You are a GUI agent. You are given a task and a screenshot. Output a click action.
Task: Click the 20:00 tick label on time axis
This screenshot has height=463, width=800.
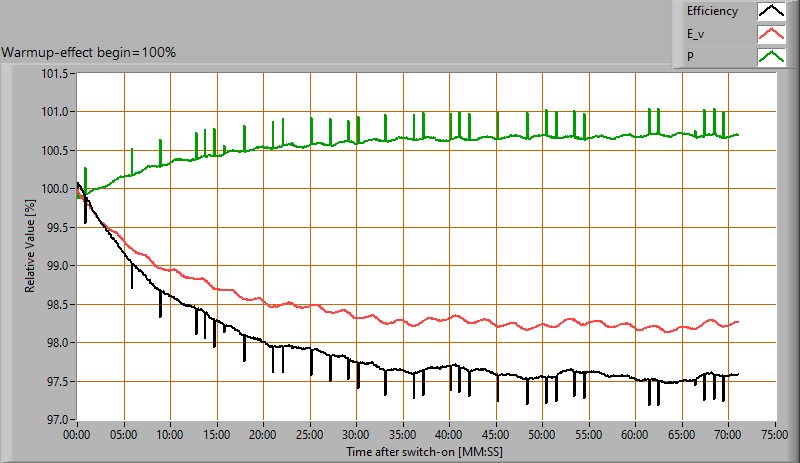[263, 436]
